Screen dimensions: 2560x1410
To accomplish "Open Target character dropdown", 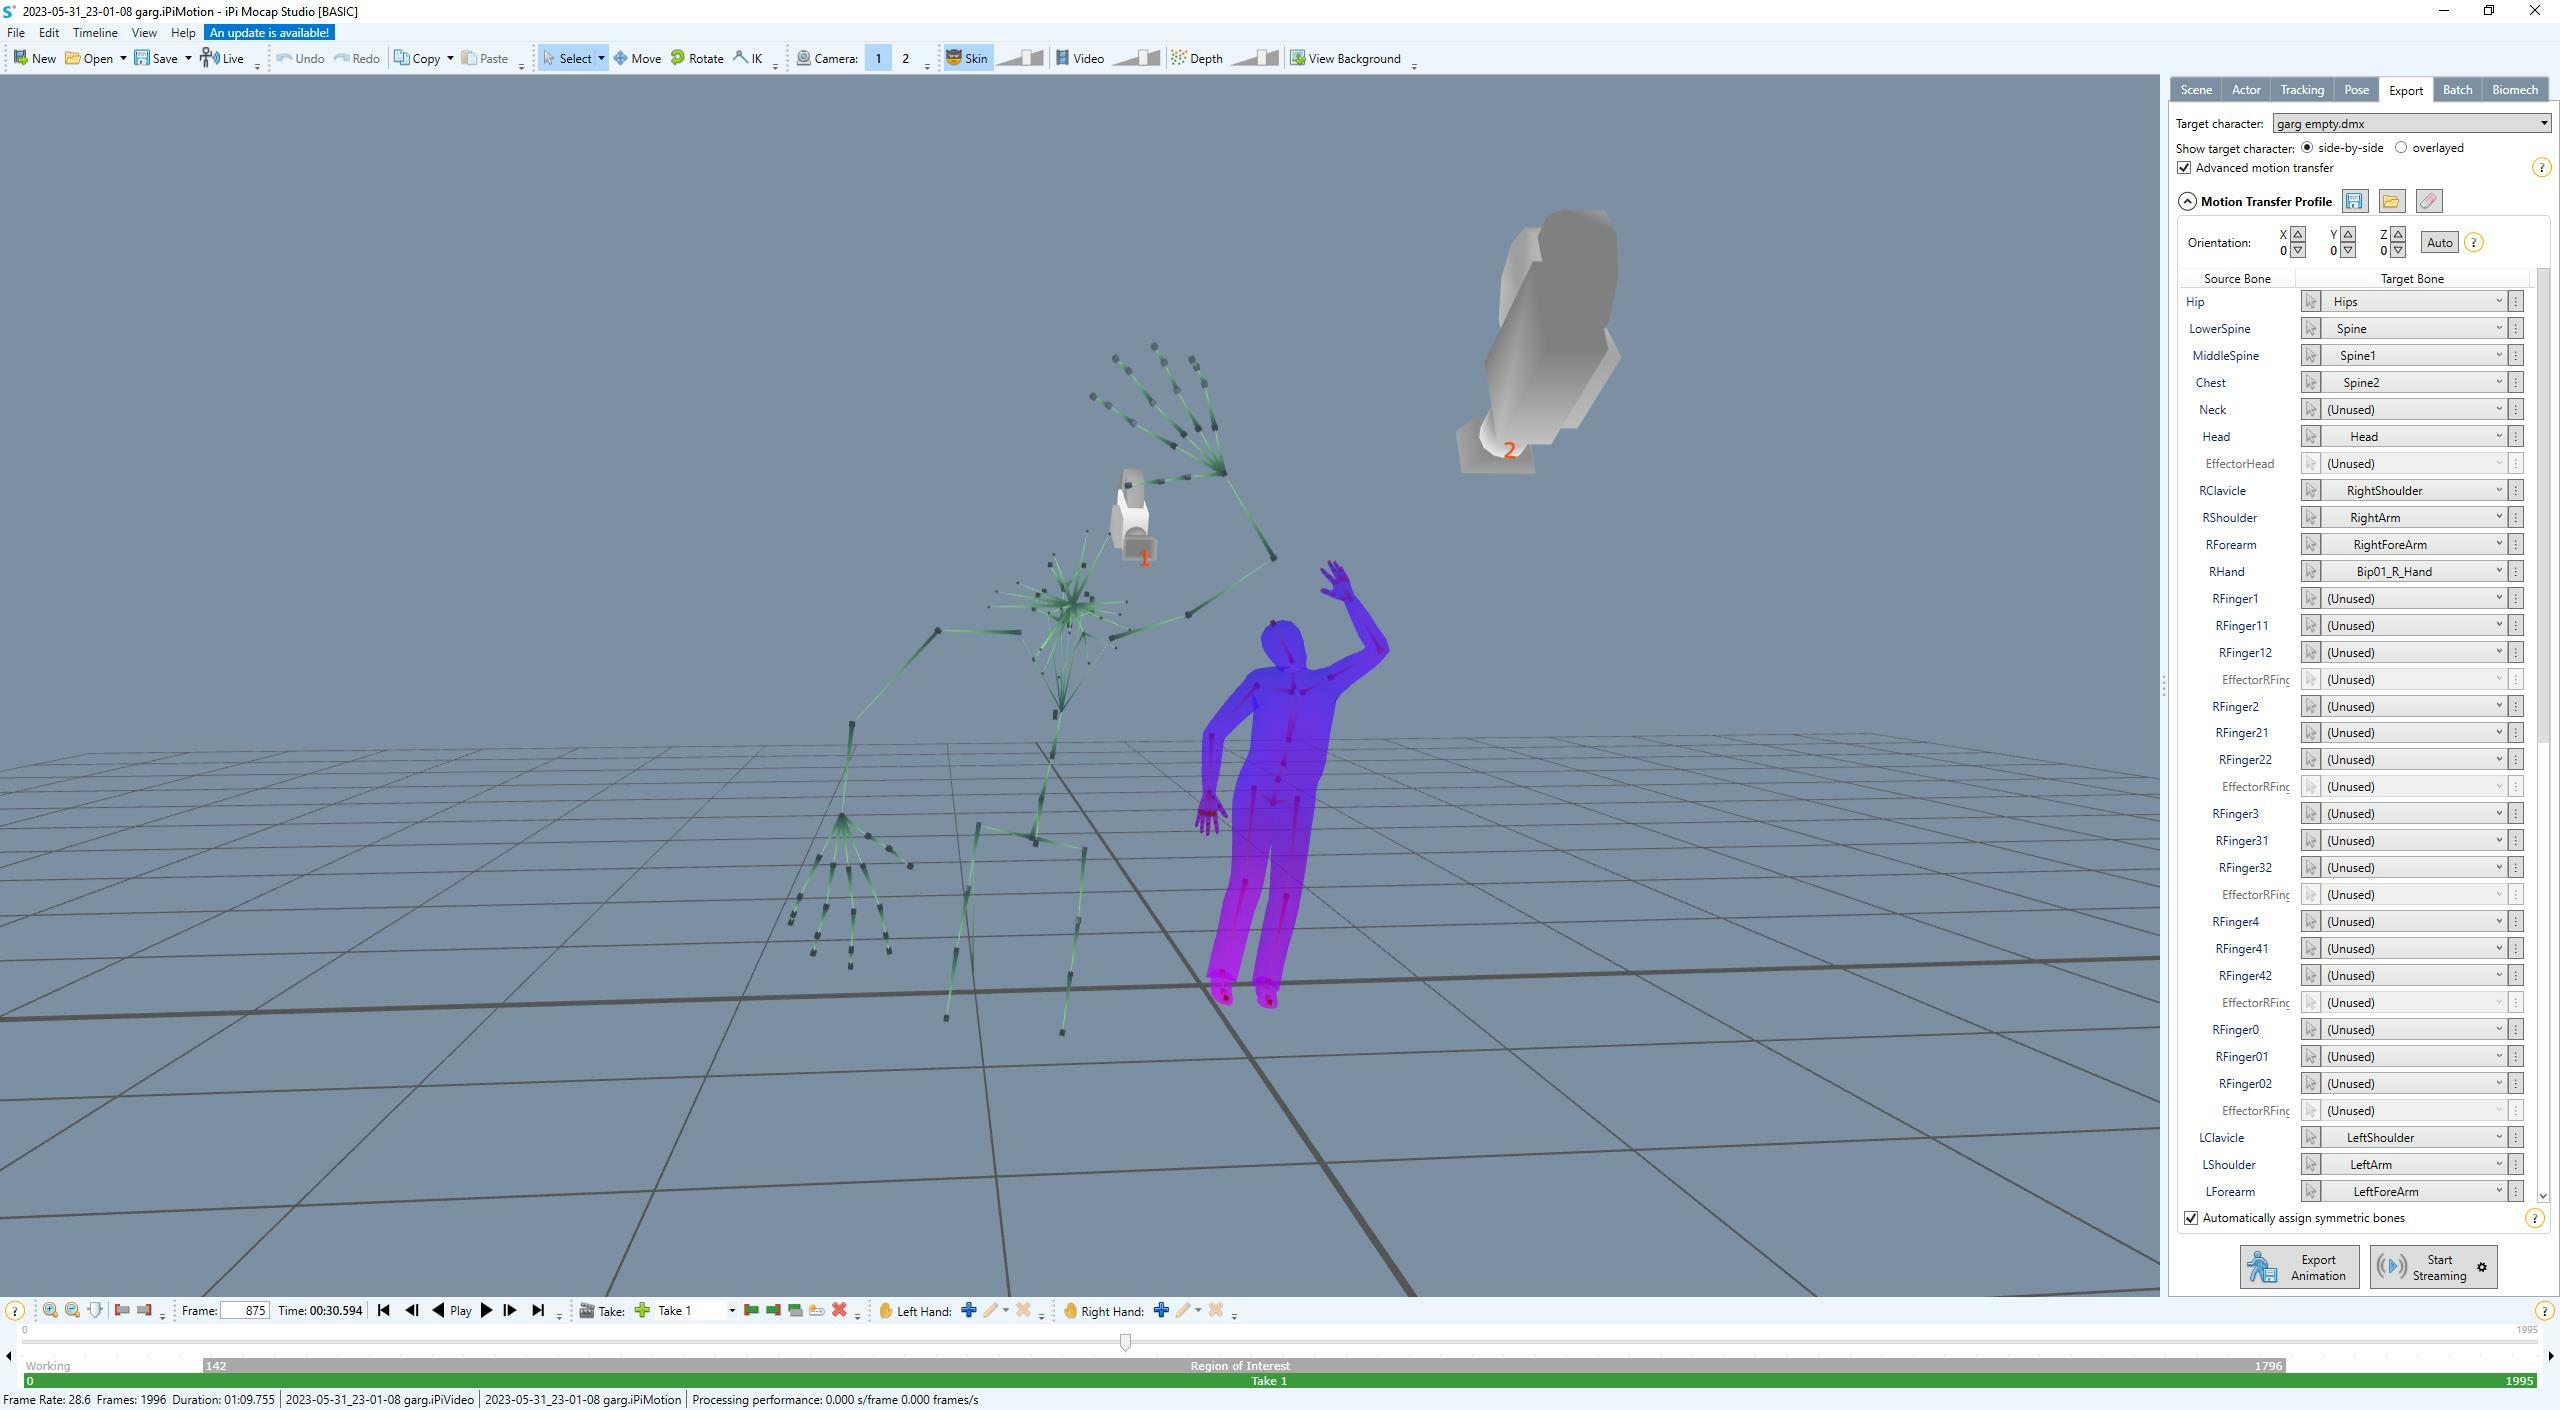I will [2412, 124].
